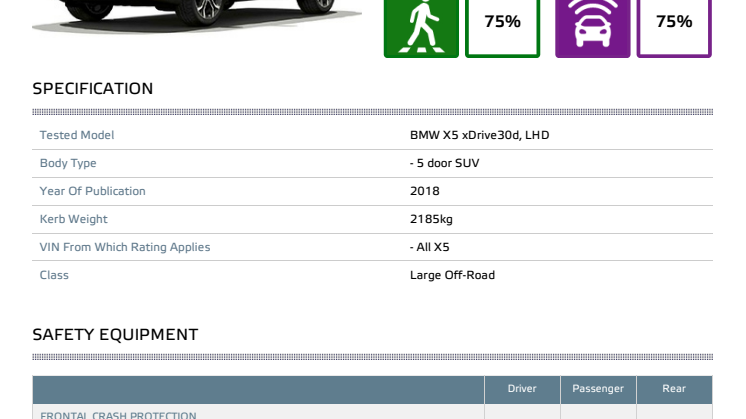
Task: Click the Large Off-Road class value
Action: 452,275
